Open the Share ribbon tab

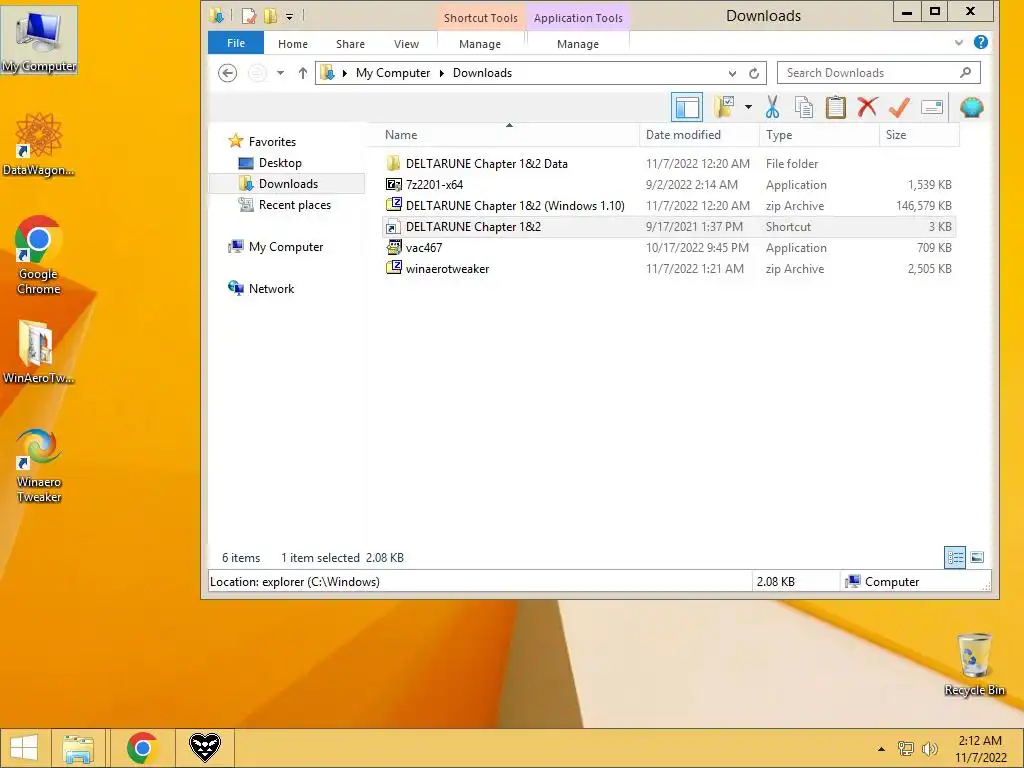click(x=350, y=44)
